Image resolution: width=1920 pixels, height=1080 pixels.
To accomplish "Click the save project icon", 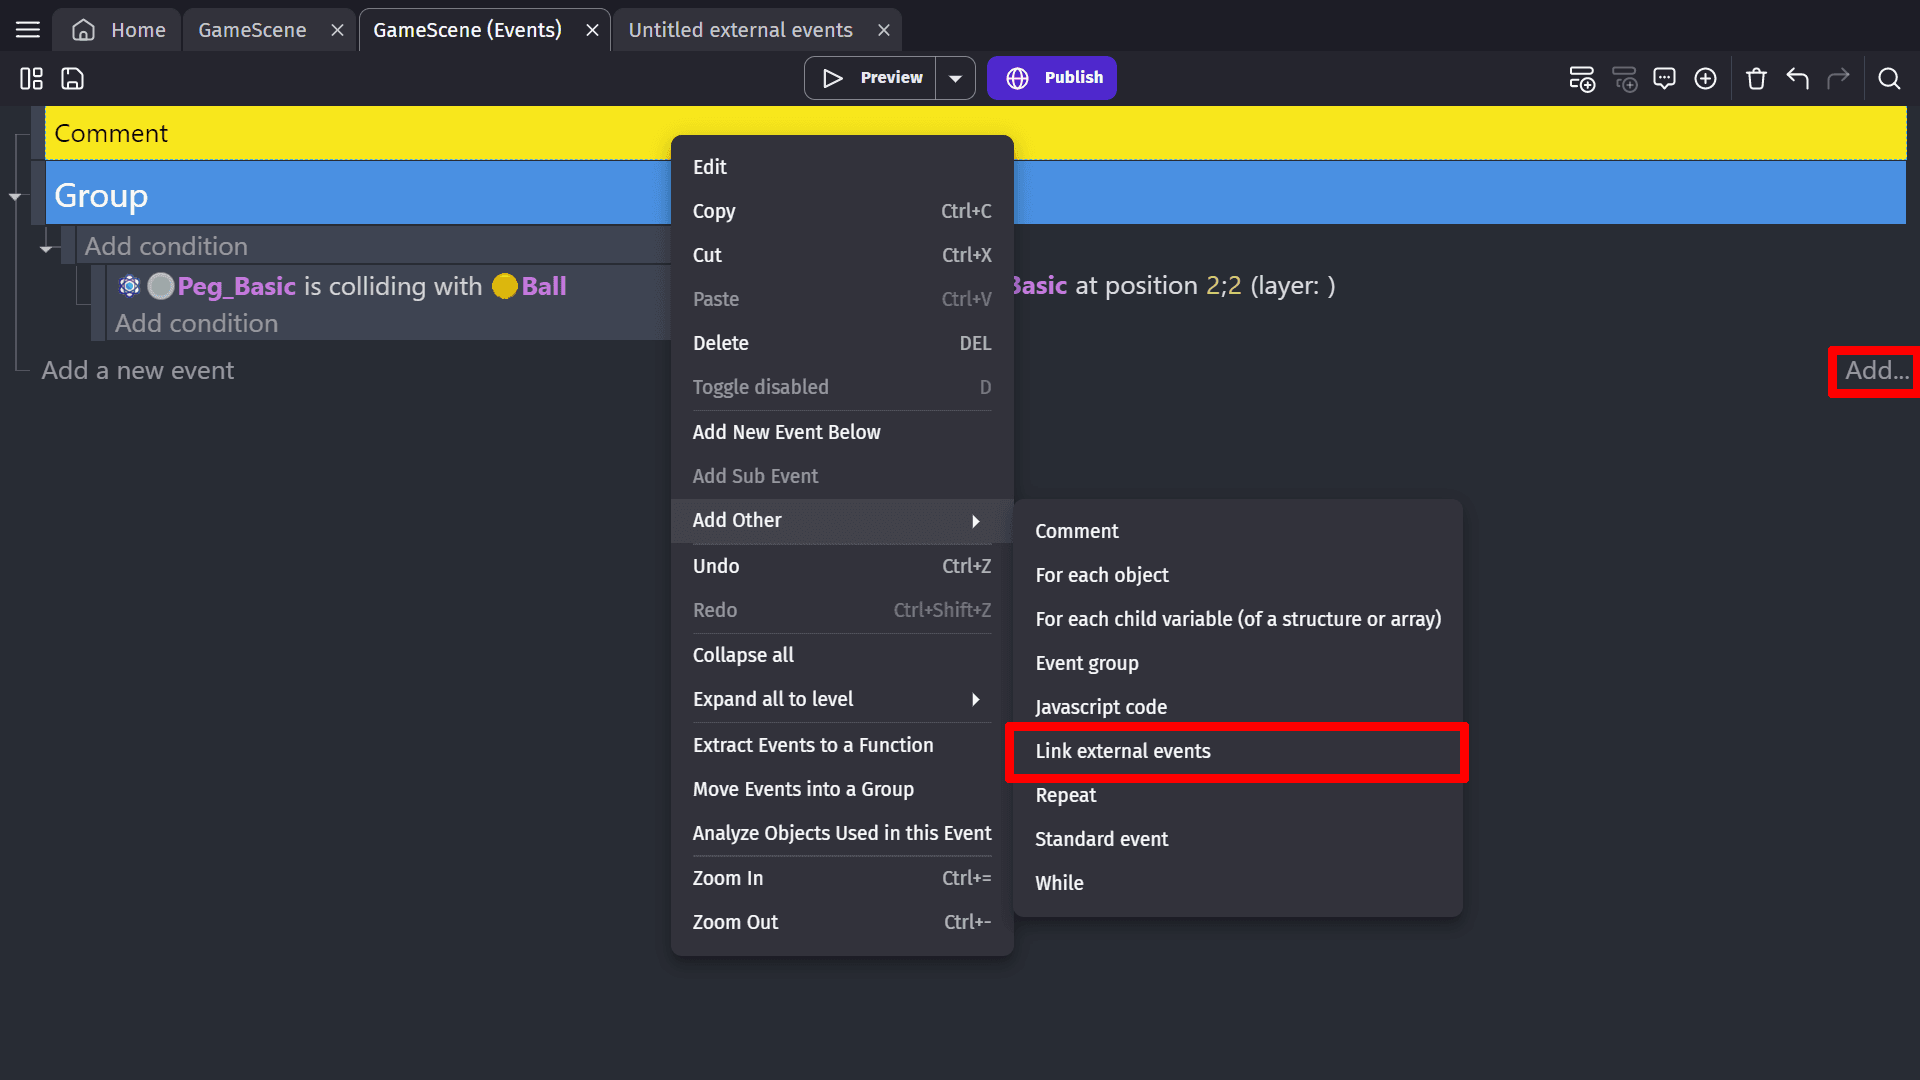I will pos(73,78).
